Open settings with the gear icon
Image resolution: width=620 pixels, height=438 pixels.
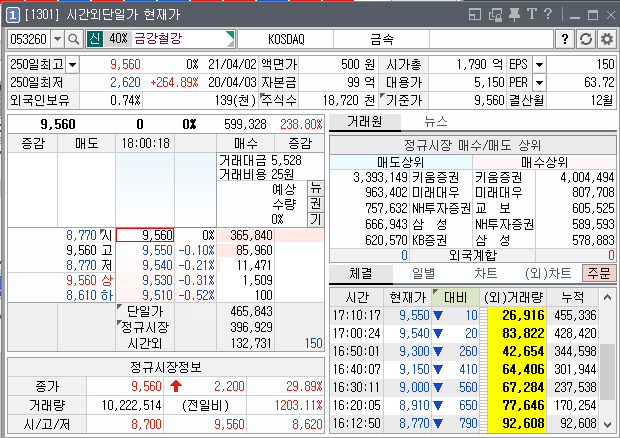[606, 38]
